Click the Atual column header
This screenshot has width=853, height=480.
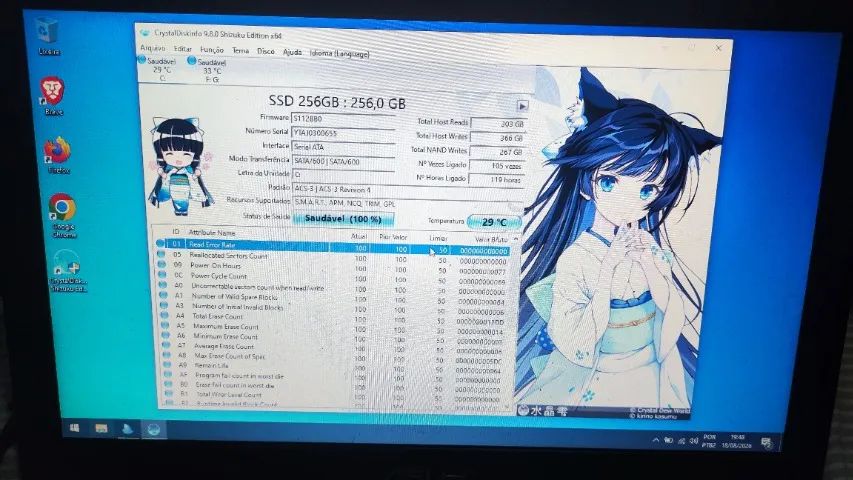pos(358,236)
